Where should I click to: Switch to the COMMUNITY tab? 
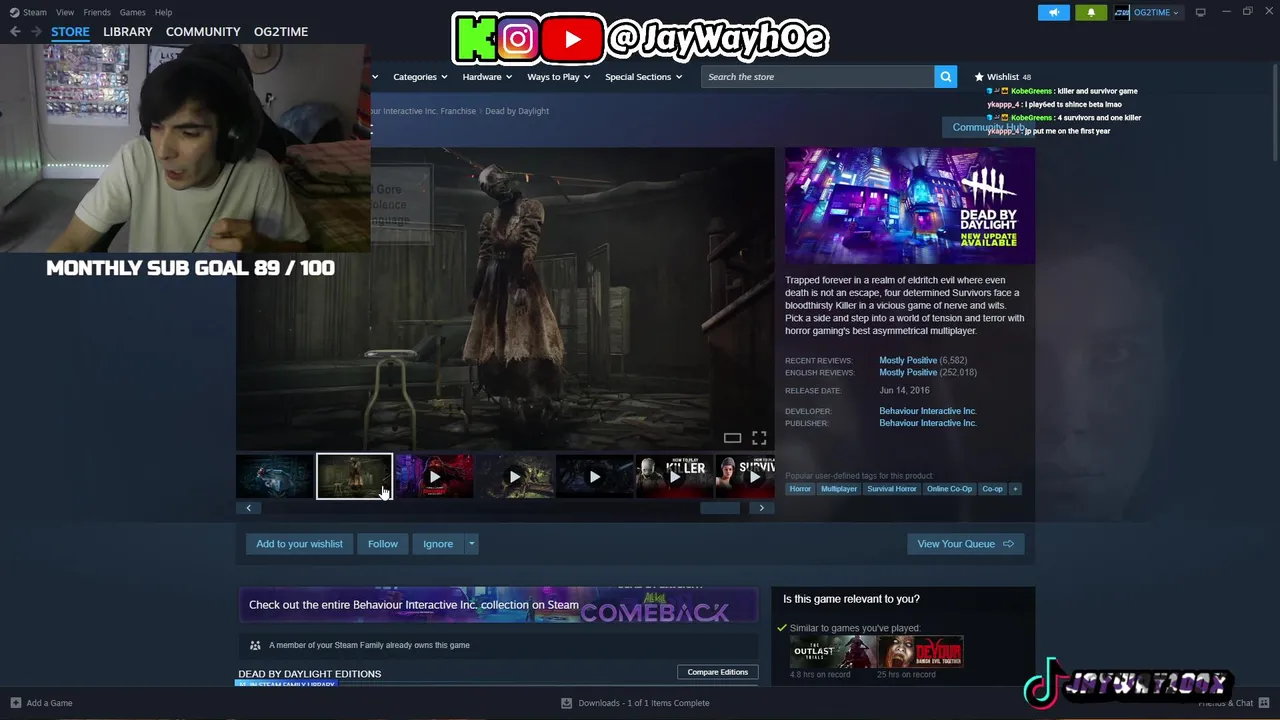(203, 32)
